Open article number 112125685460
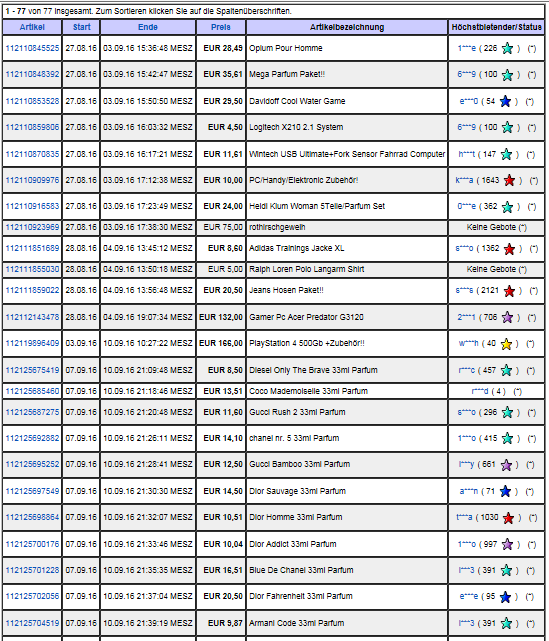Image resolution: width=549 pixels, height=641 pixels. point(32,391)
